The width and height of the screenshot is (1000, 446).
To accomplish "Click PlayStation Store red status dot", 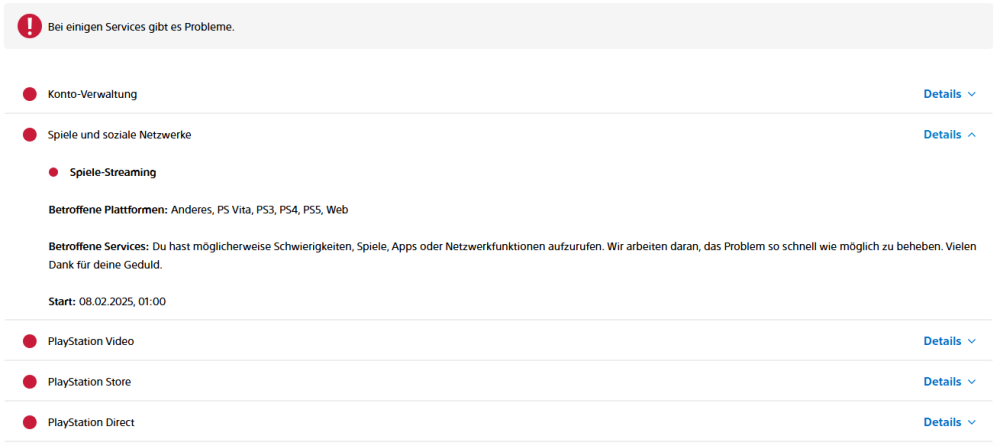I will click(x=30, y=382).
